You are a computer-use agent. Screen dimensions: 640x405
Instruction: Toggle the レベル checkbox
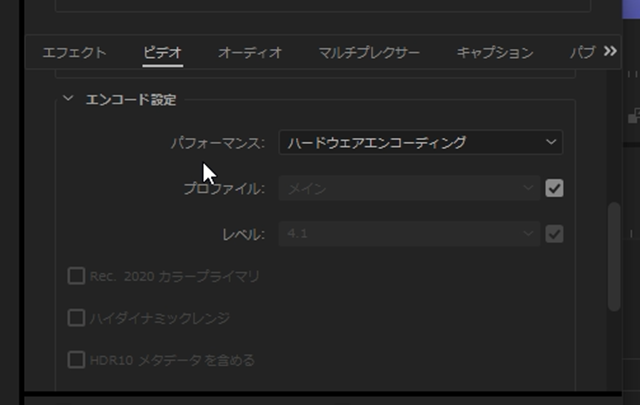pos(554,234)
